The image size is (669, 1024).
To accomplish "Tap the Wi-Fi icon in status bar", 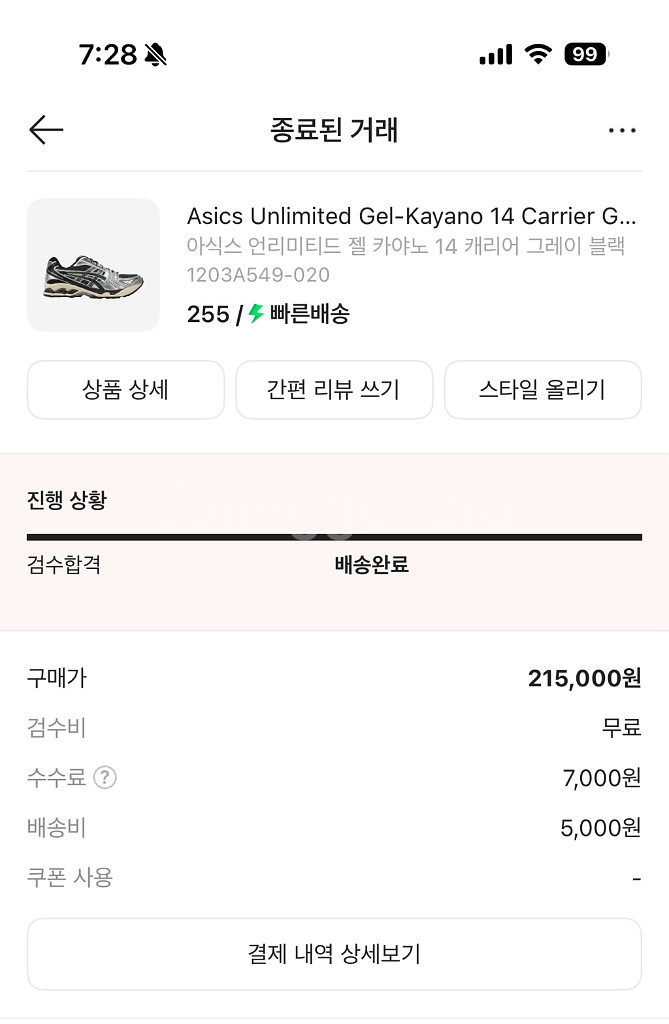I will [x=538, y=55].
